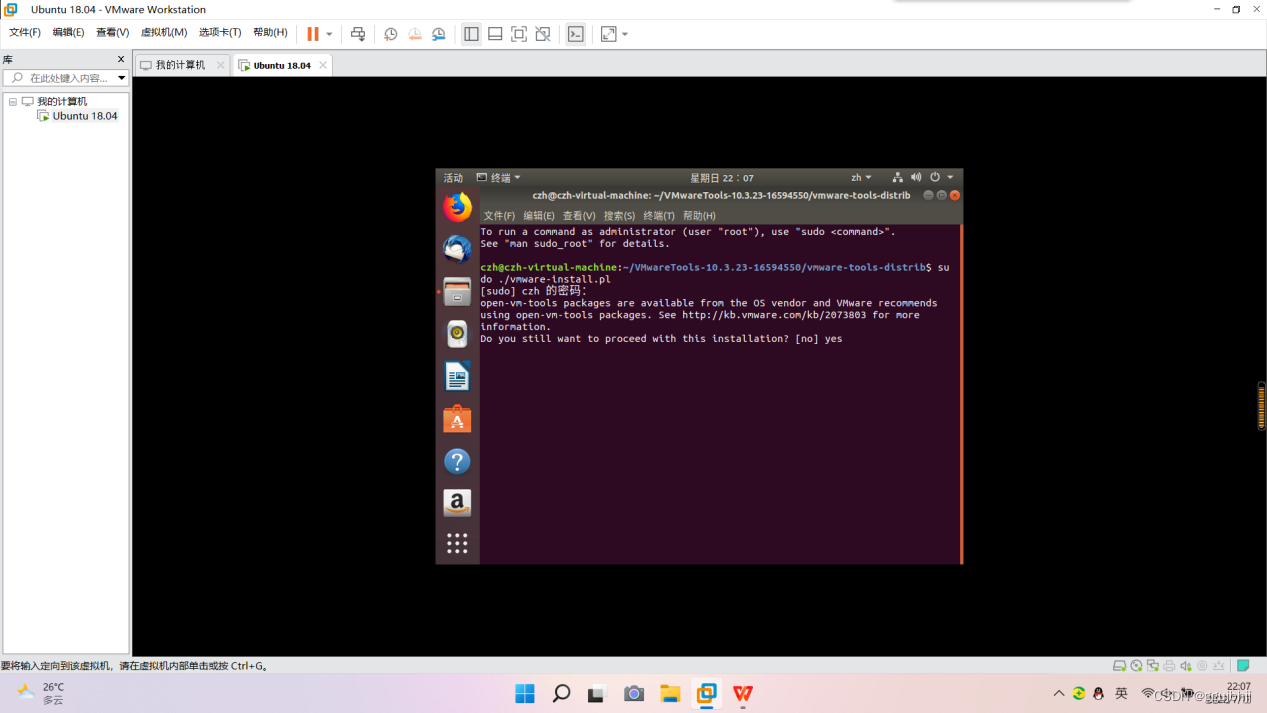Screen dimensions: 1267x713
Task: Open the terminal 帮助(H) menu
Action: [x=699, y=216]
